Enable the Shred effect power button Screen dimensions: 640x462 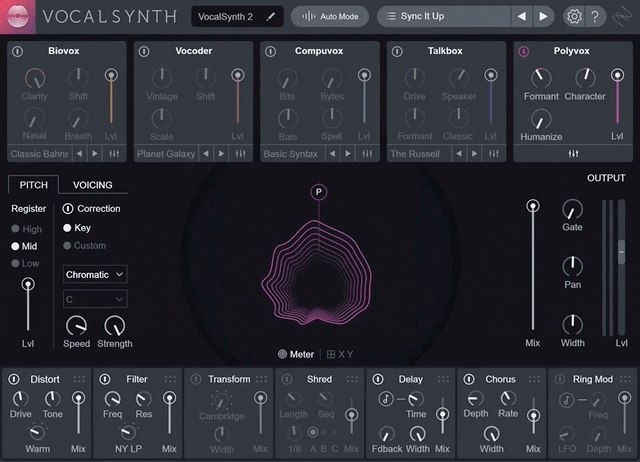[288, 379]
